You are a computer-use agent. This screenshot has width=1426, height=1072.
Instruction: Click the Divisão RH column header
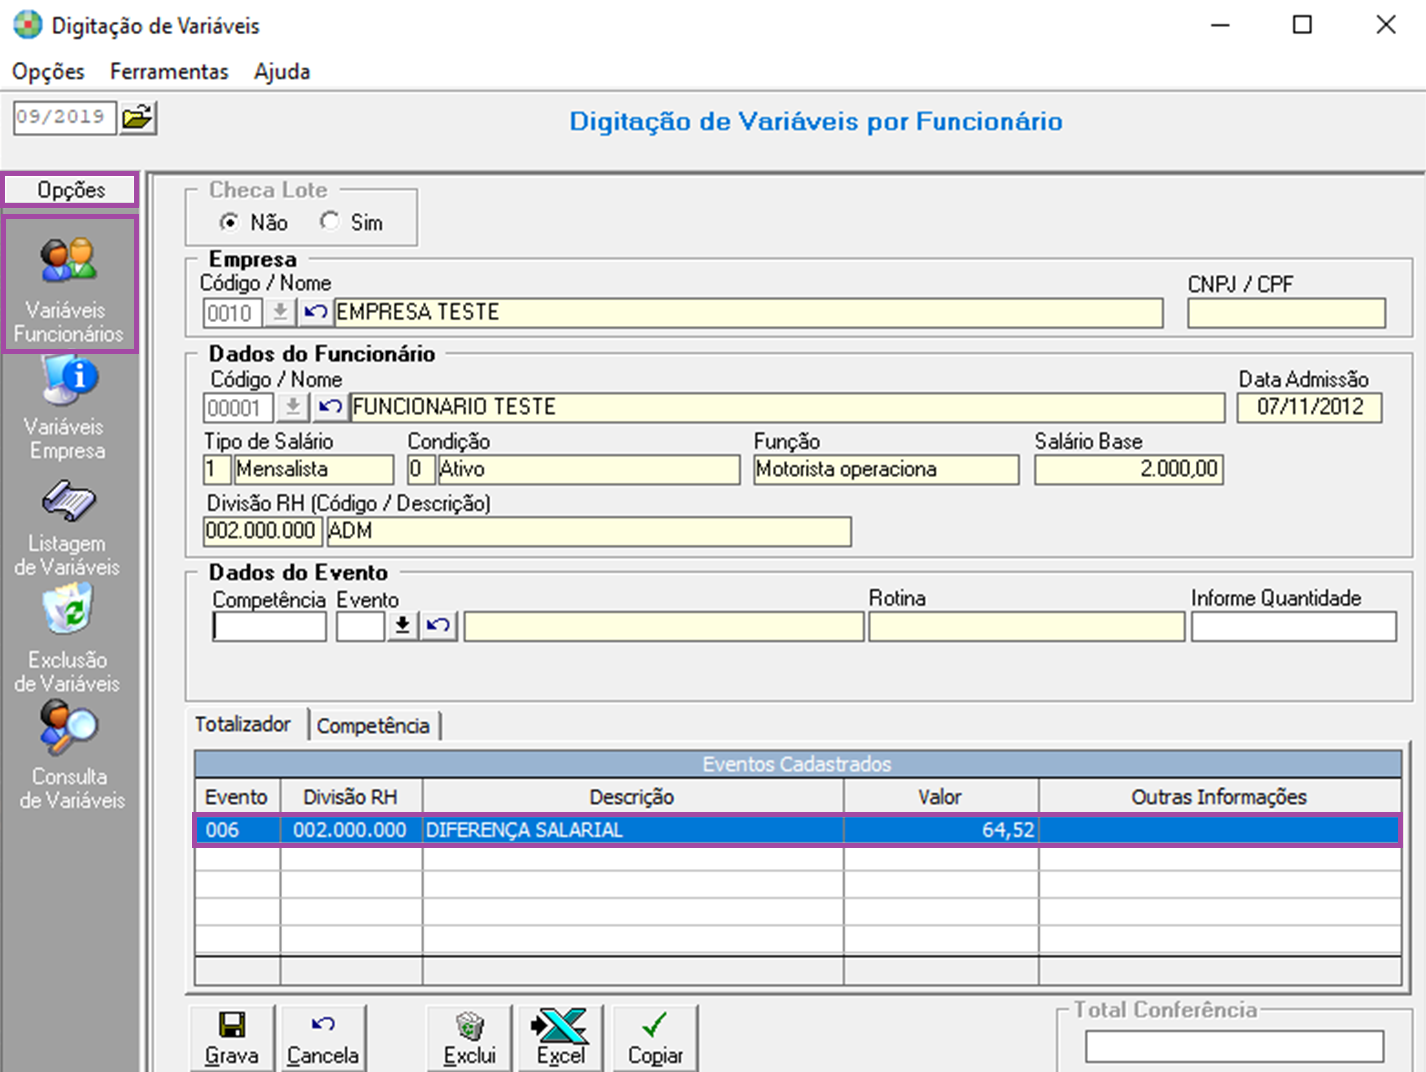(x=351, y=797)
